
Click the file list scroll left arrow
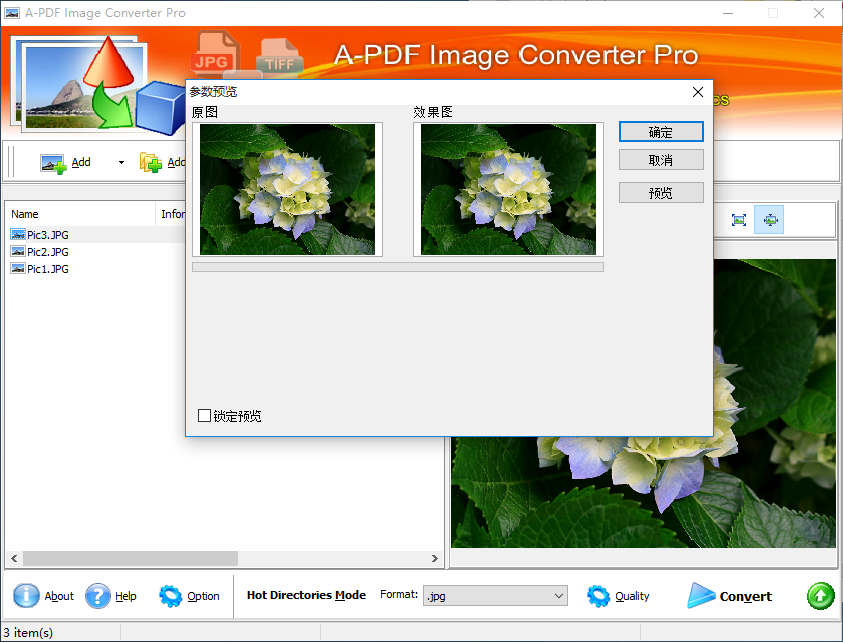14,559
